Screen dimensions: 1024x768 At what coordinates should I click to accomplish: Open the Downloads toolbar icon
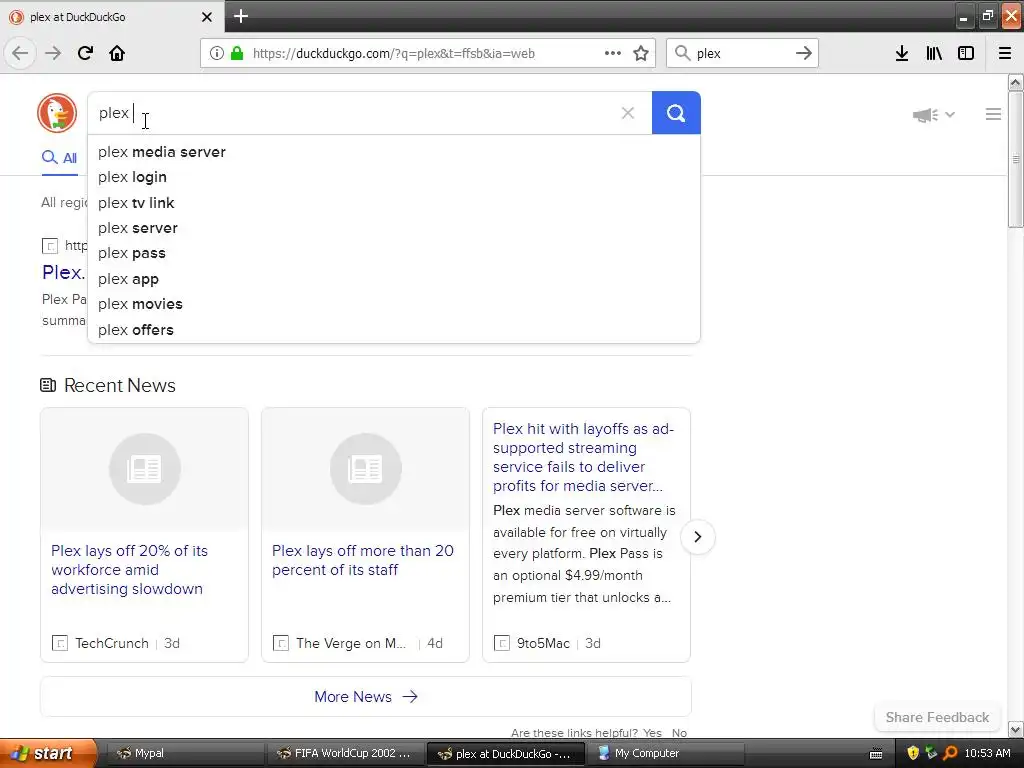coord(902,53)
